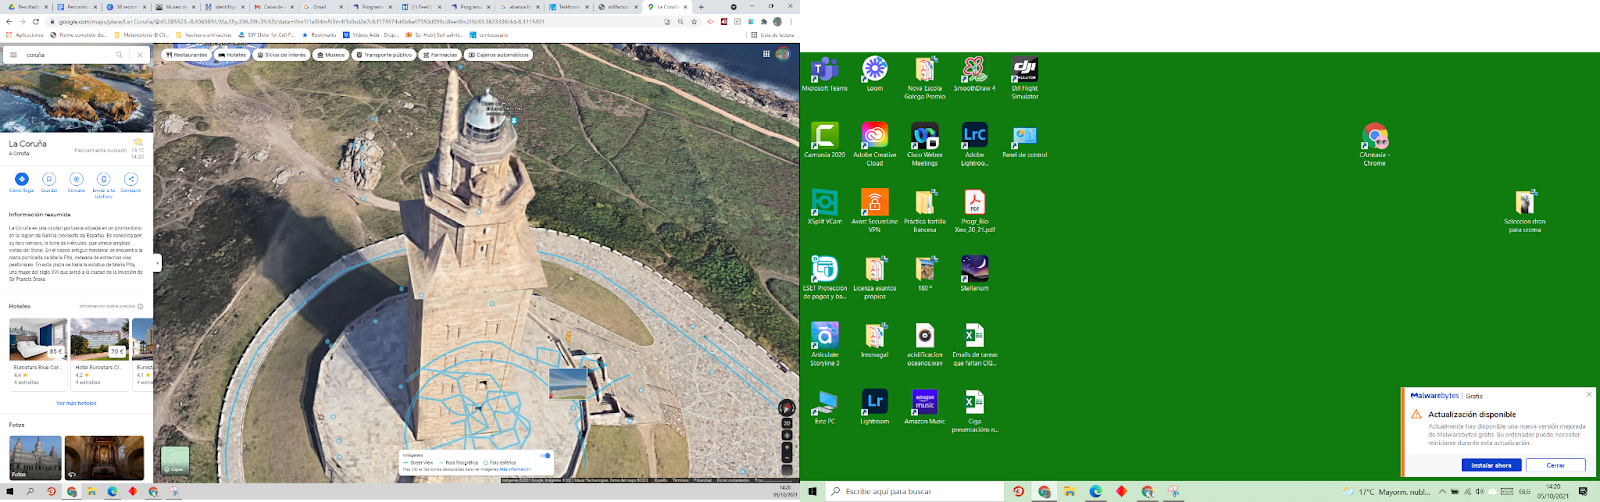
Task: Click the Cómo llegar directions icon
Action: [21, 179]
